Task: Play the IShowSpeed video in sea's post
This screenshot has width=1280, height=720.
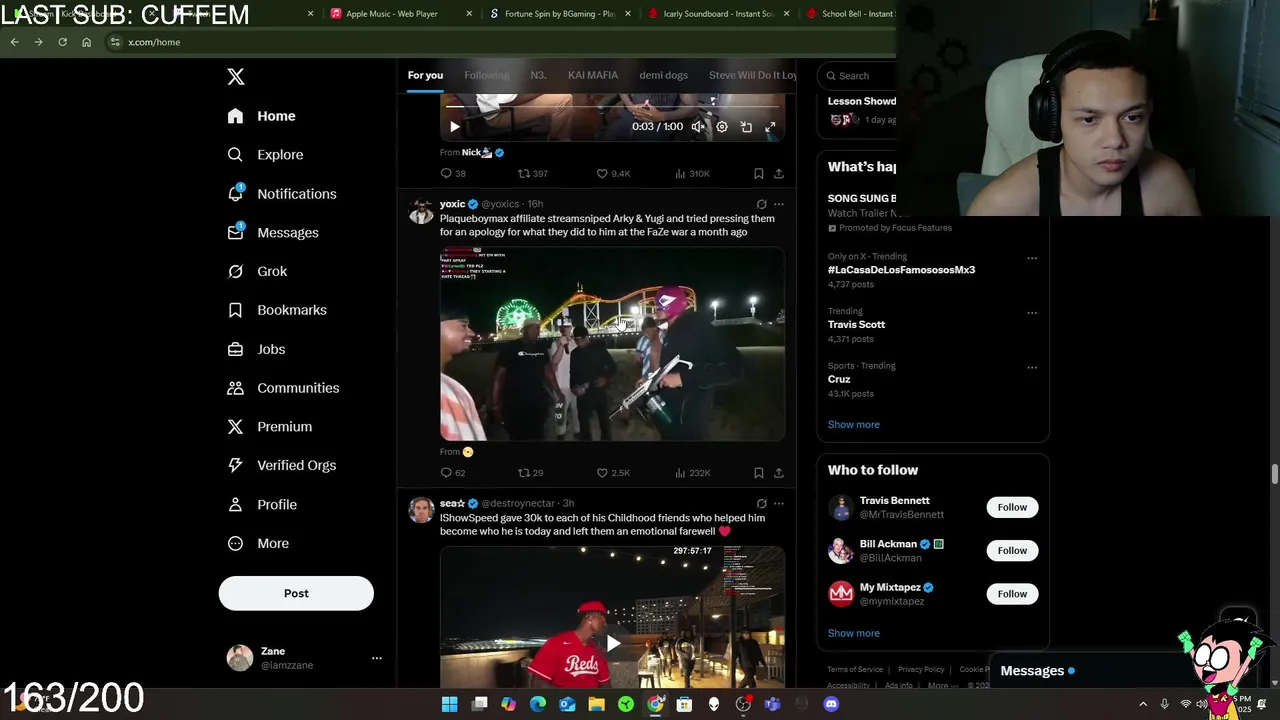Action: pyautogui.click(x=612, y=643)
